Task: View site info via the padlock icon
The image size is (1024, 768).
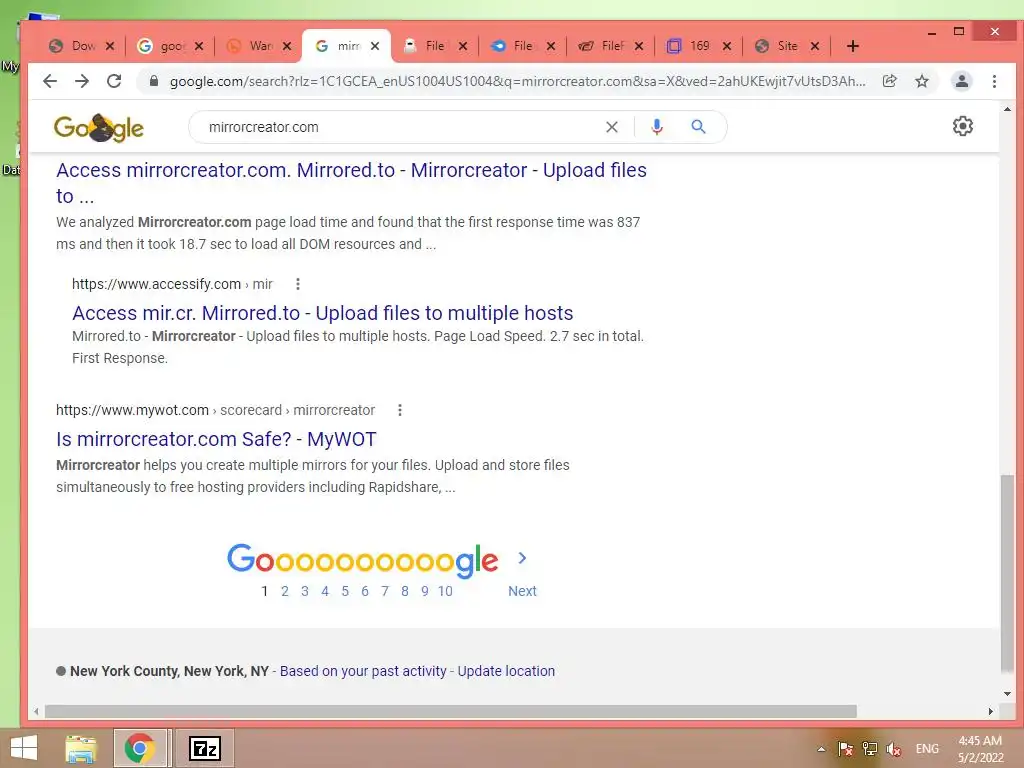Action: [153, 81]
